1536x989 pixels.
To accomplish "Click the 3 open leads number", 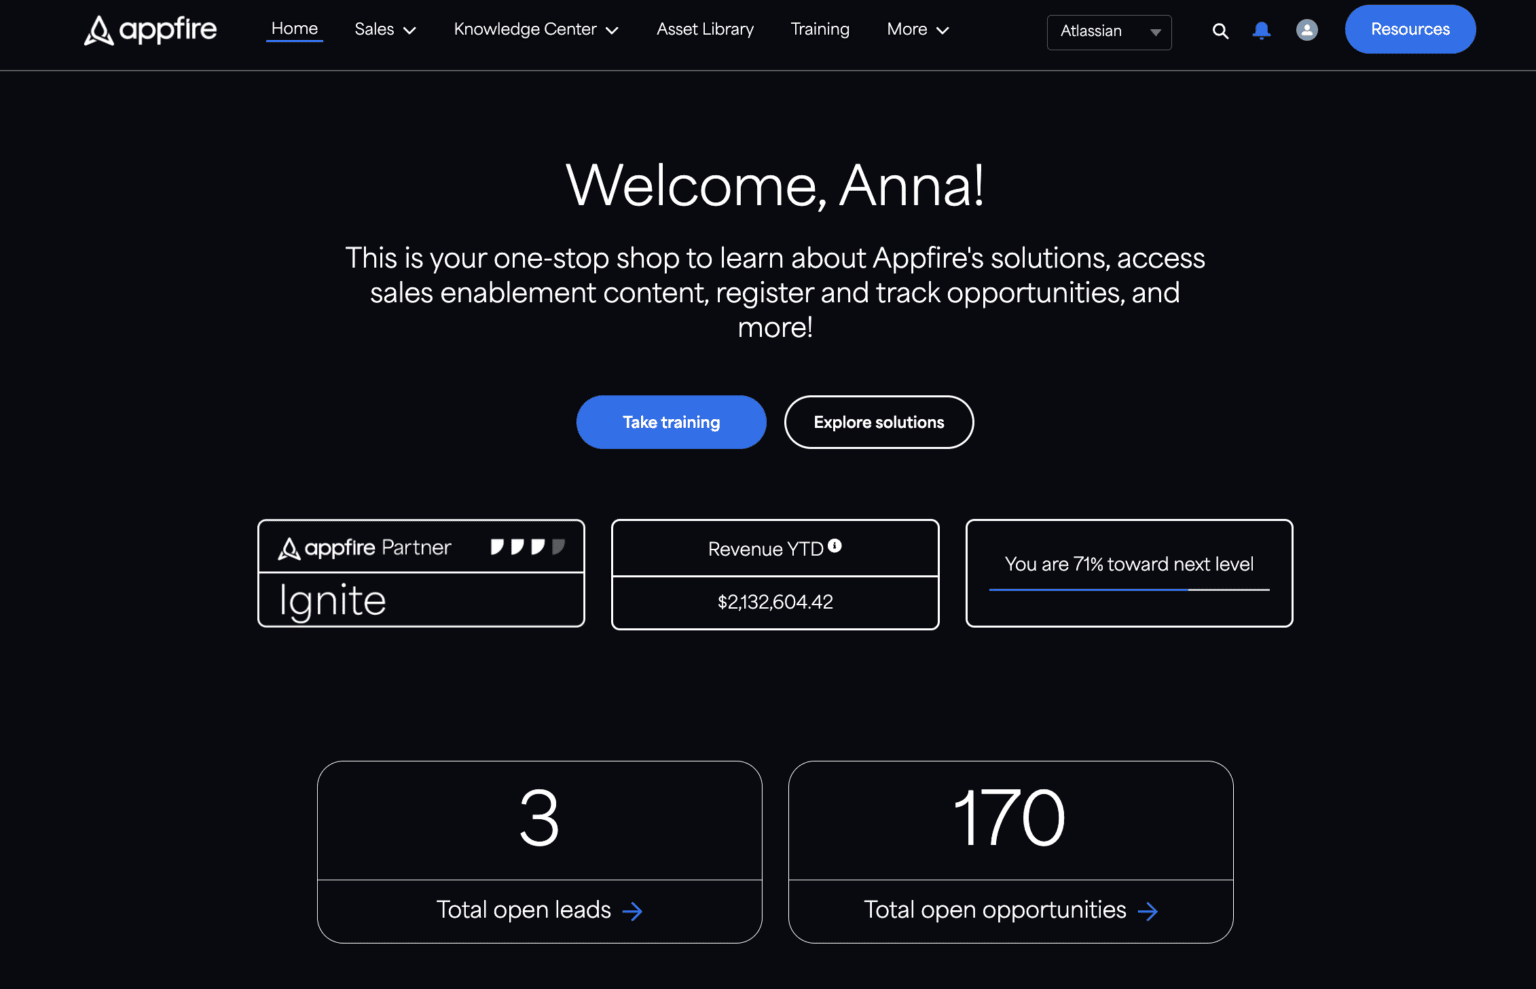I will [x=539, y=818].
